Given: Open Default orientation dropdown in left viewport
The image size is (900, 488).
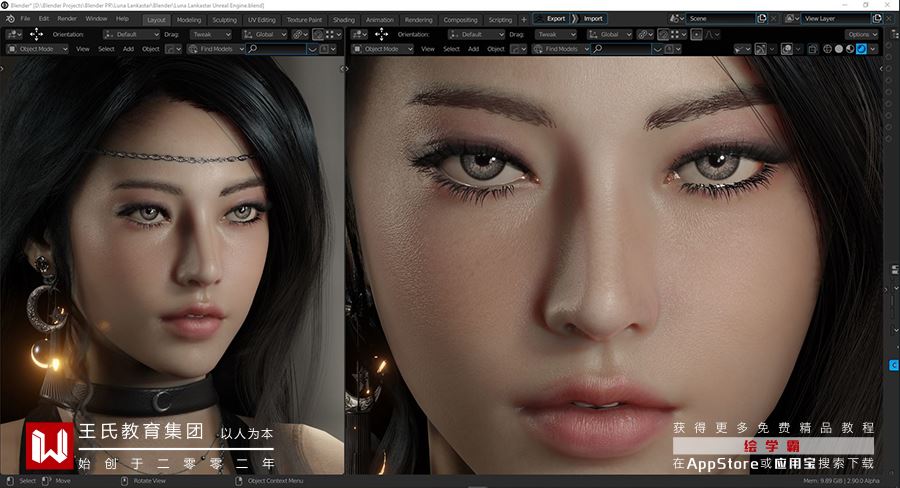Looking at the screenshot, I should pos(131,34).
